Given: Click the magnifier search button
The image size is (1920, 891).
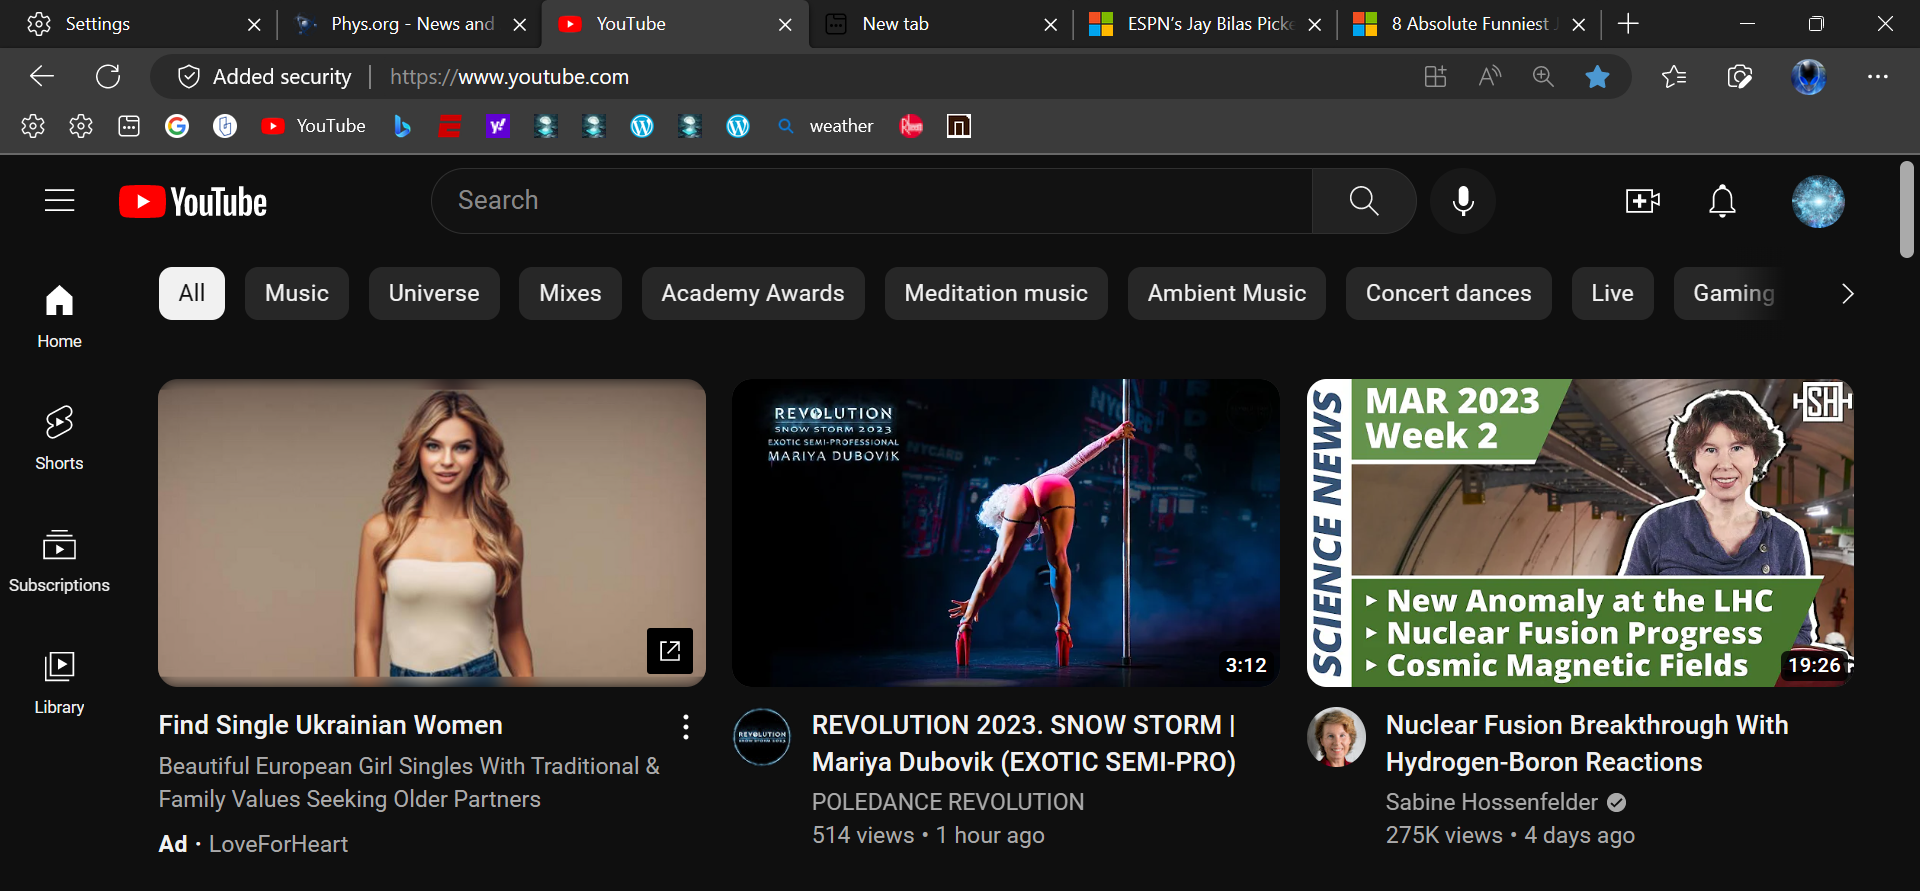Looking at the screenshot, I should point(1364,201).
